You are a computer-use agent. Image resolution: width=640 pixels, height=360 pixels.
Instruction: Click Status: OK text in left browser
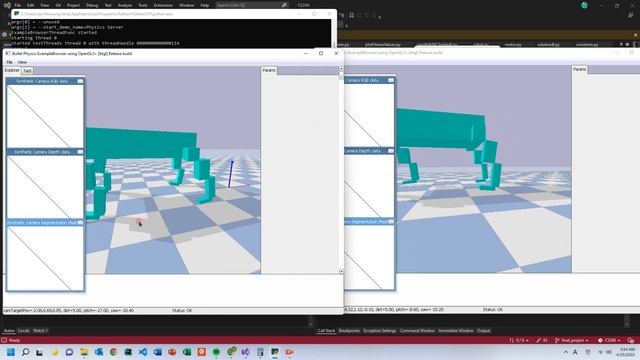(182, 311)
